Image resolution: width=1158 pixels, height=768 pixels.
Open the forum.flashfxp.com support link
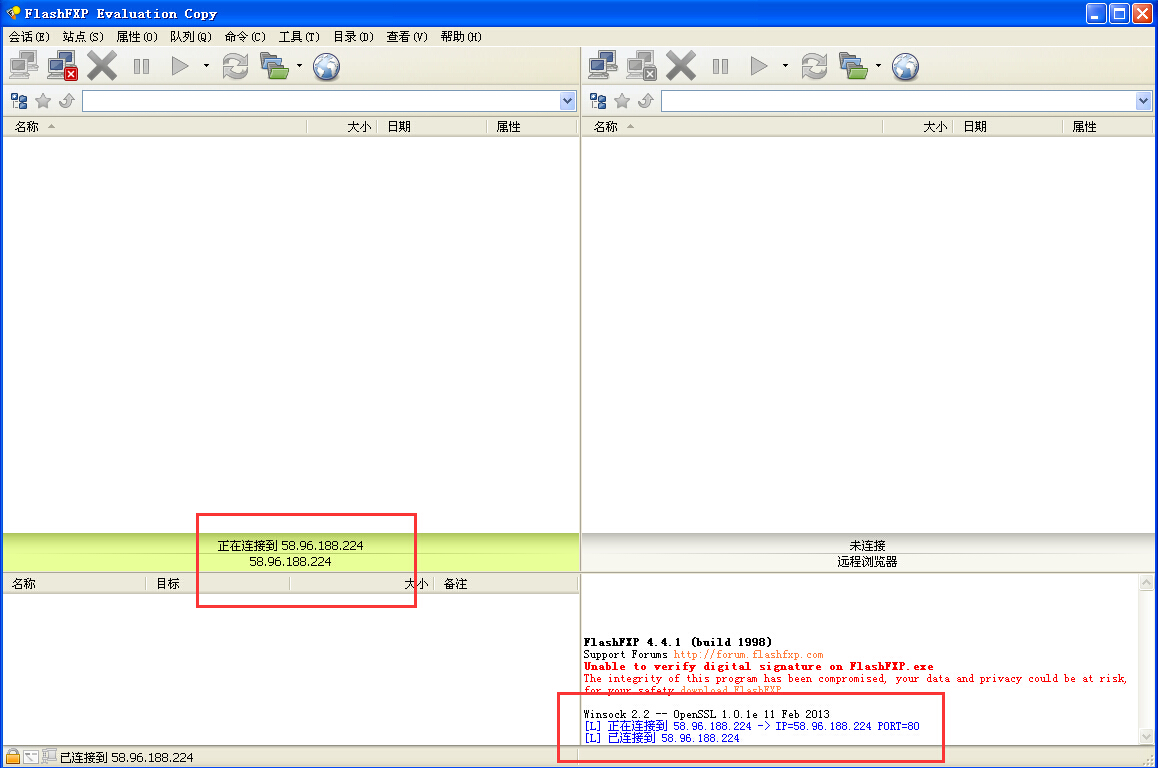[x=748, y=654]
